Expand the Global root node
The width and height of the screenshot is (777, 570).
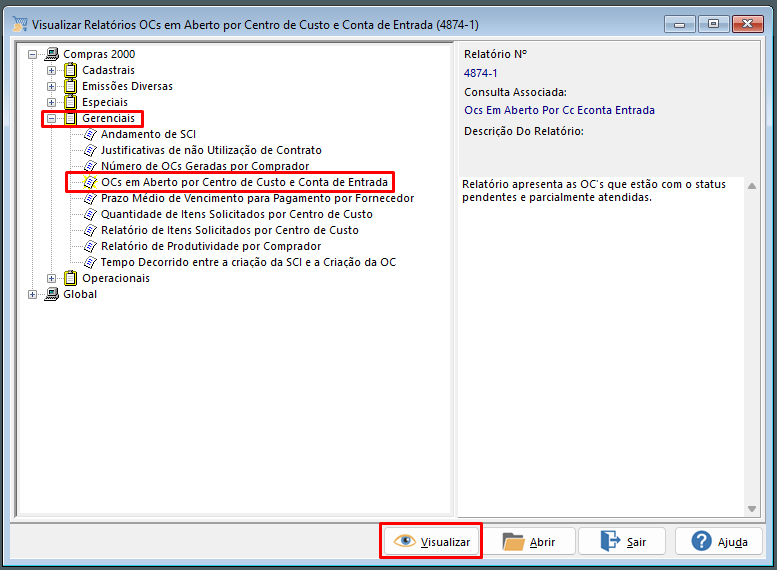click(x=33, y=294)
